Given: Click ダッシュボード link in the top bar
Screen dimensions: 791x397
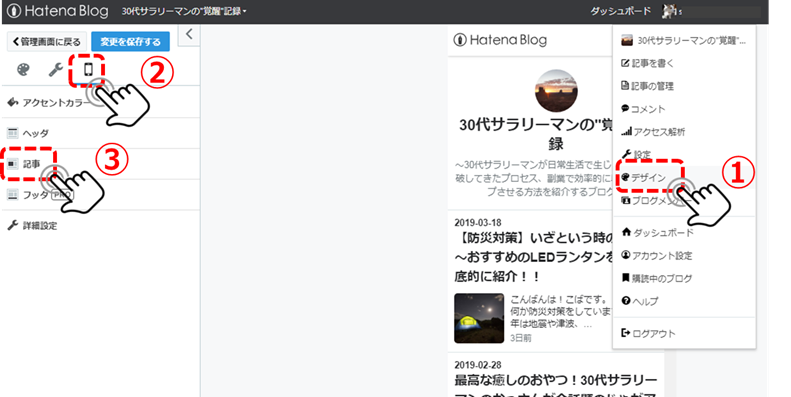Looking at the screenshot, I should (620, 11).
